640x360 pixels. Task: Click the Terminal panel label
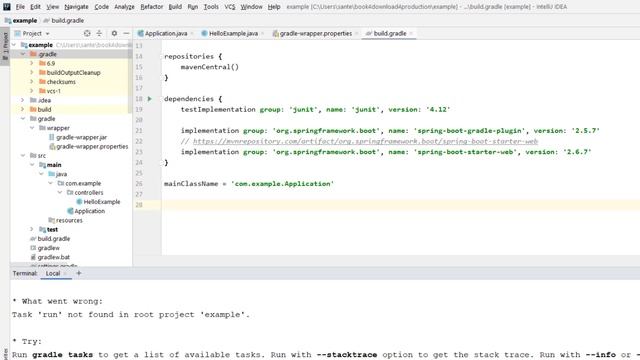(24, 273)
